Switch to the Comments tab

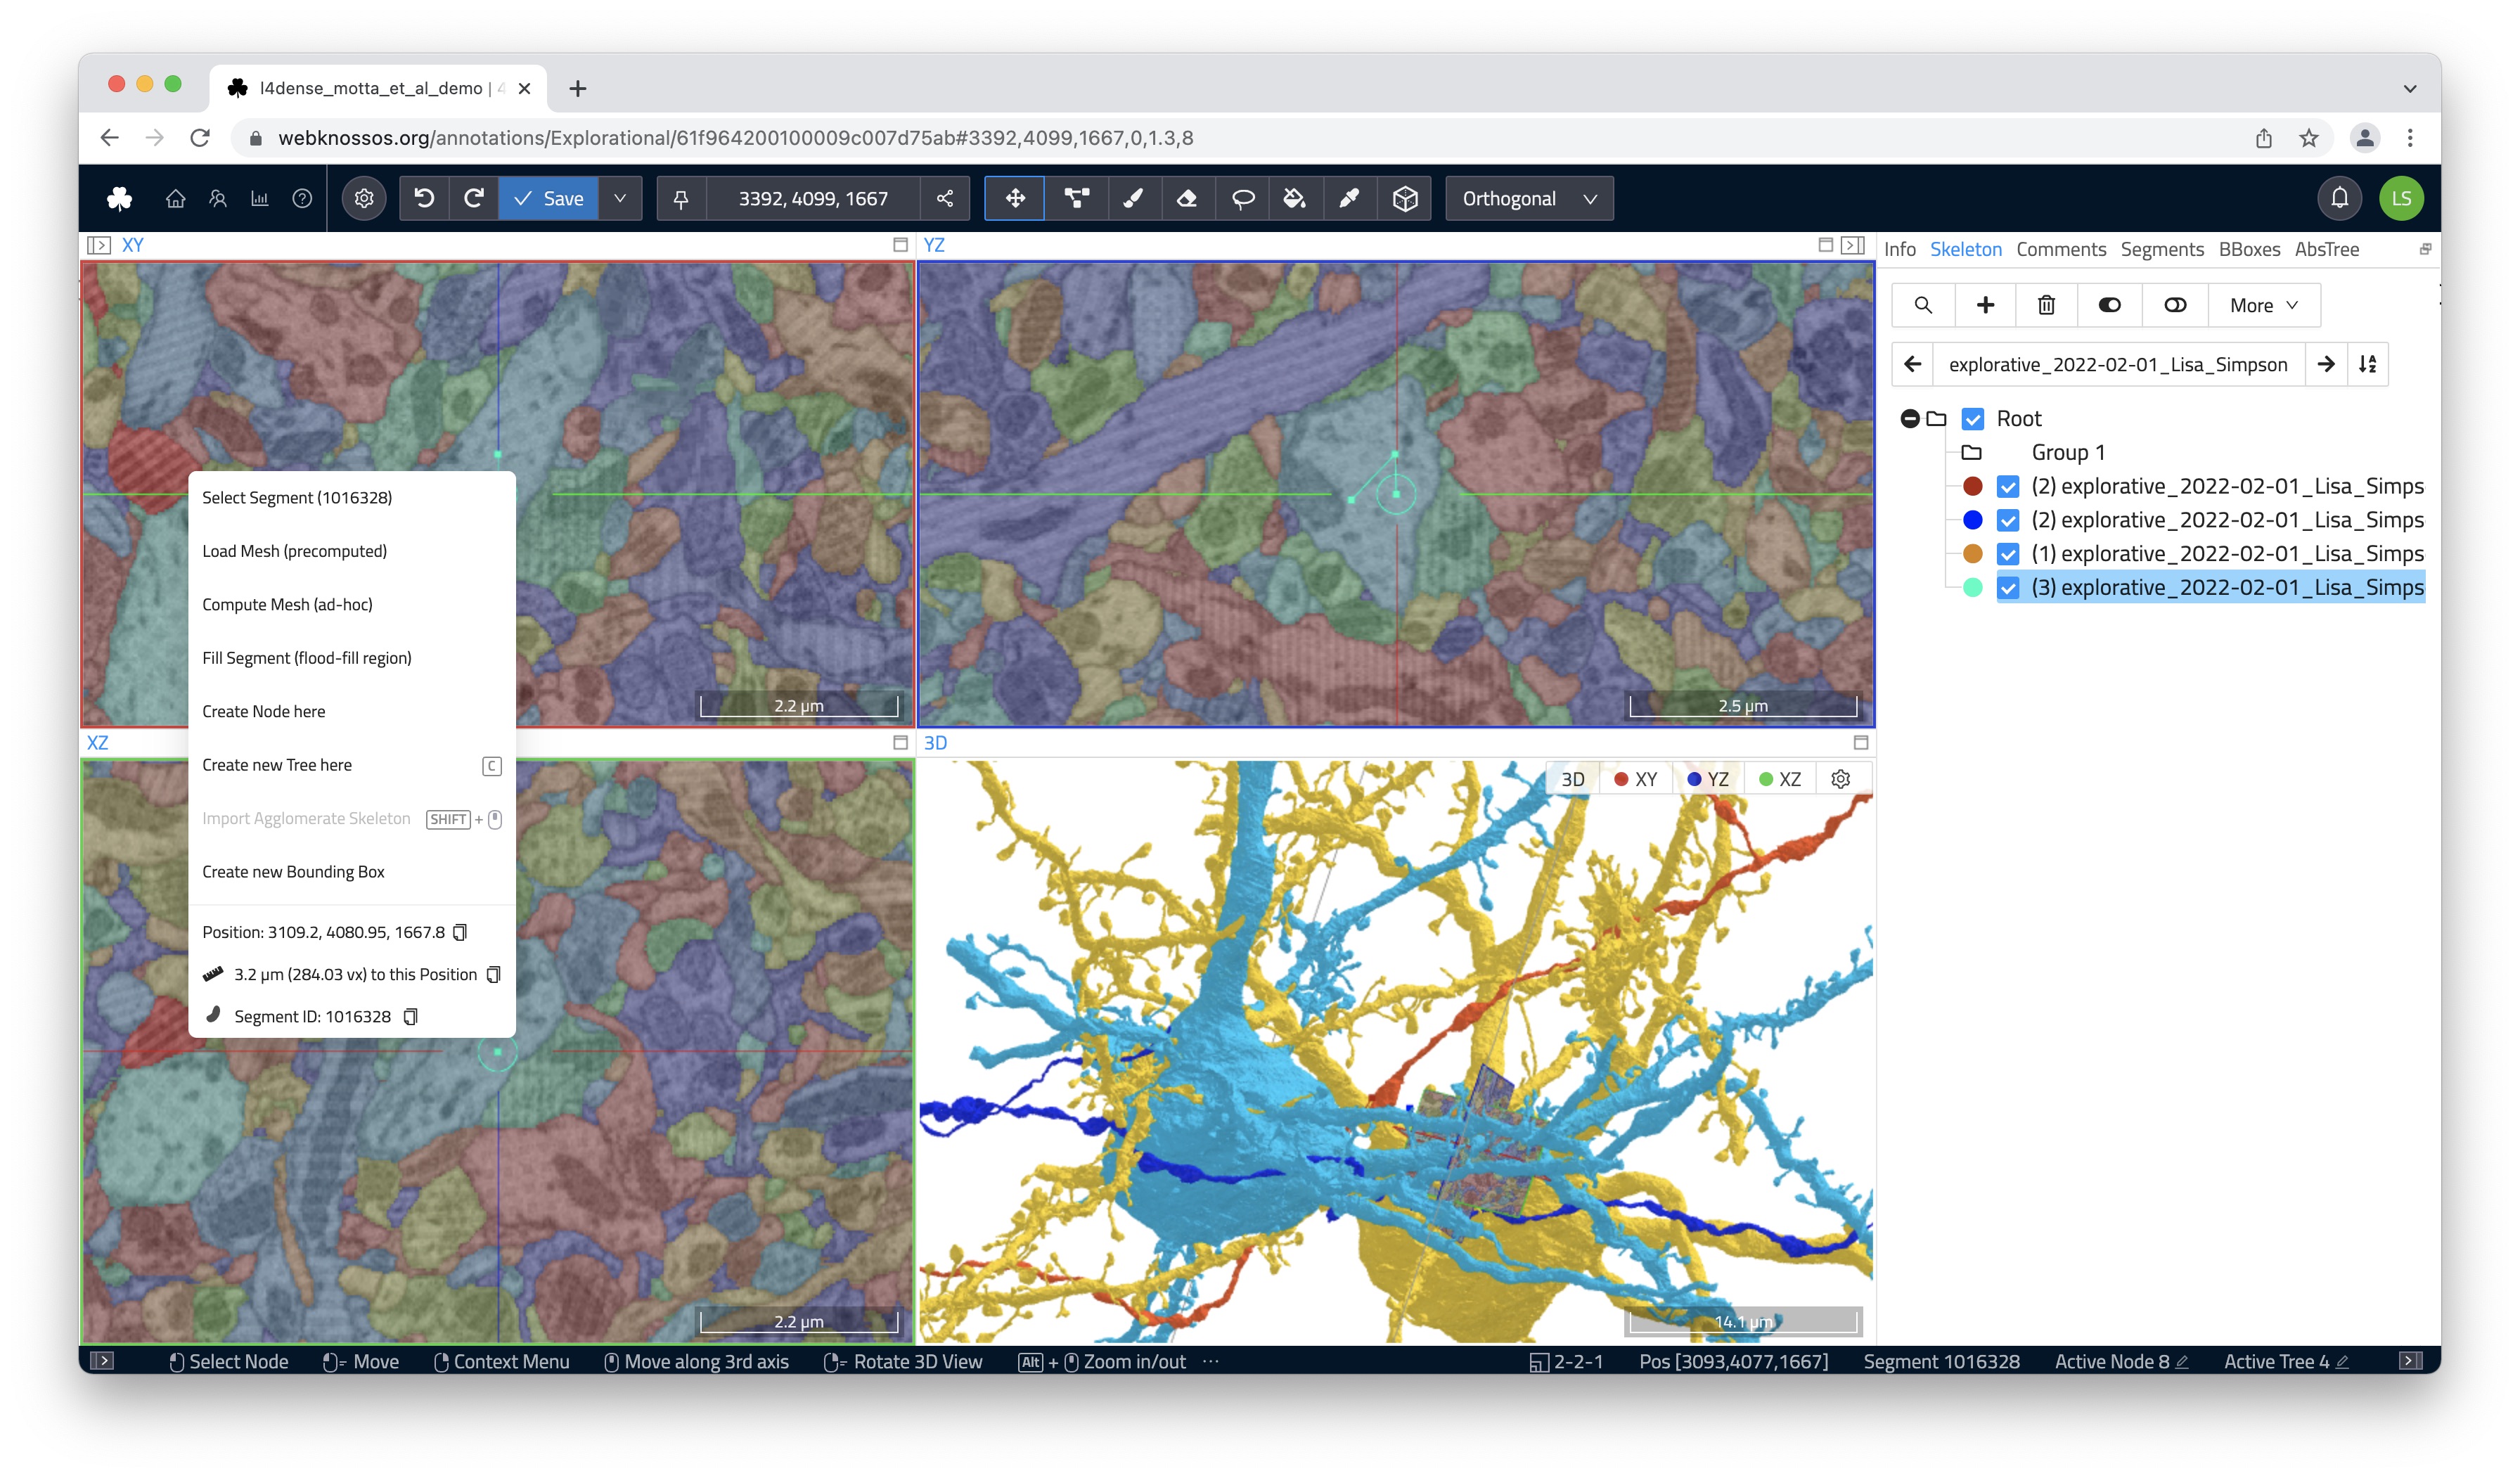2060,249
